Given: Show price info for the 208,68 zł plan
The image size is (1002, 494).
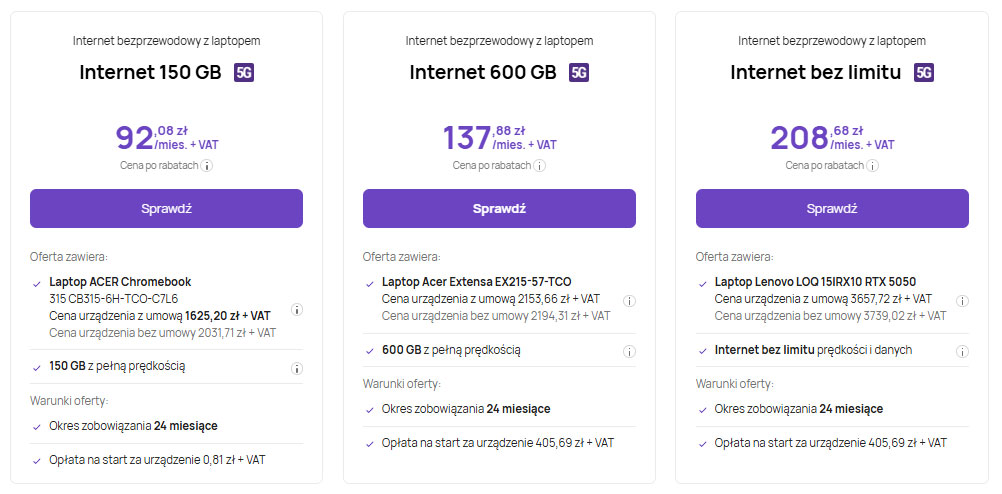Looking at the screenshot, I should point(873,166).
